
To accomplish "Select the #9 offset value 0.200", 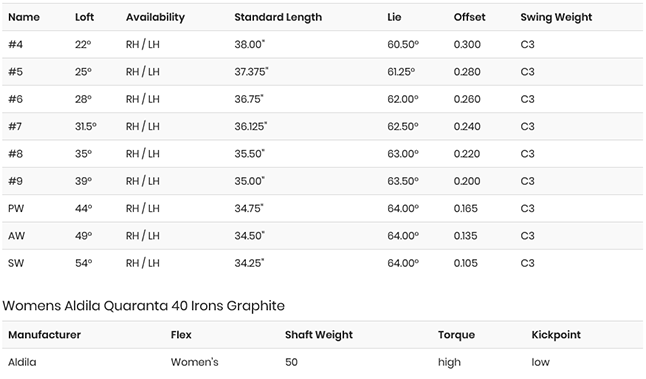I will pyautogui.click(x=467, y=181).
